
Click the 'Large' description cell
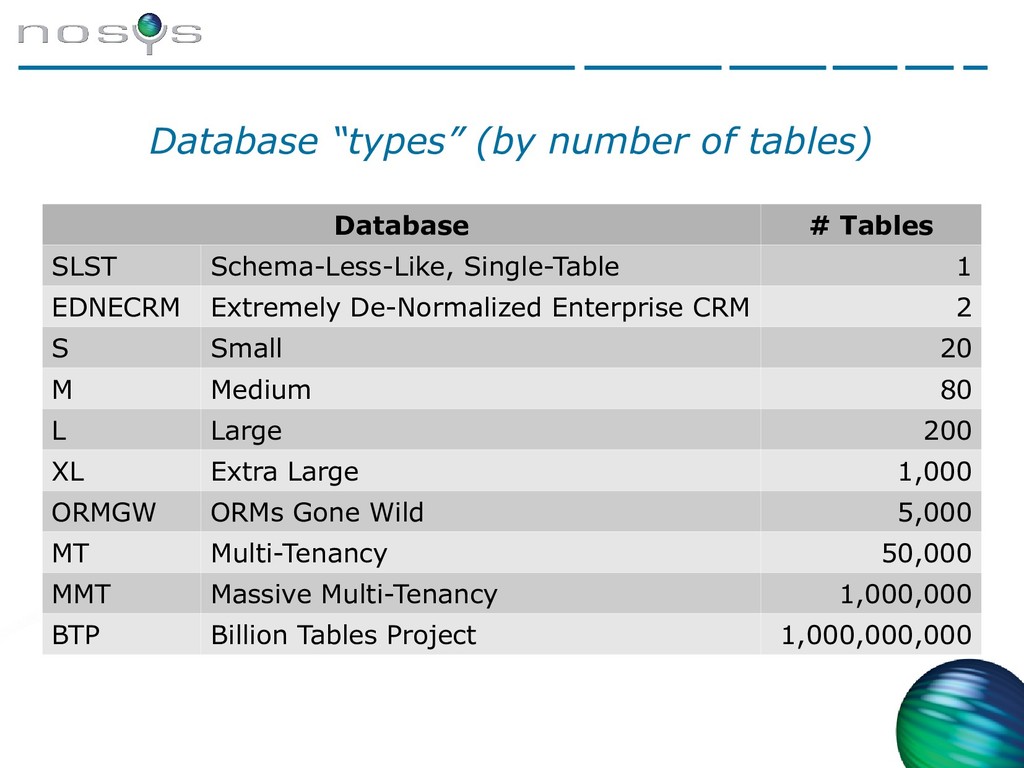(480, 430)
